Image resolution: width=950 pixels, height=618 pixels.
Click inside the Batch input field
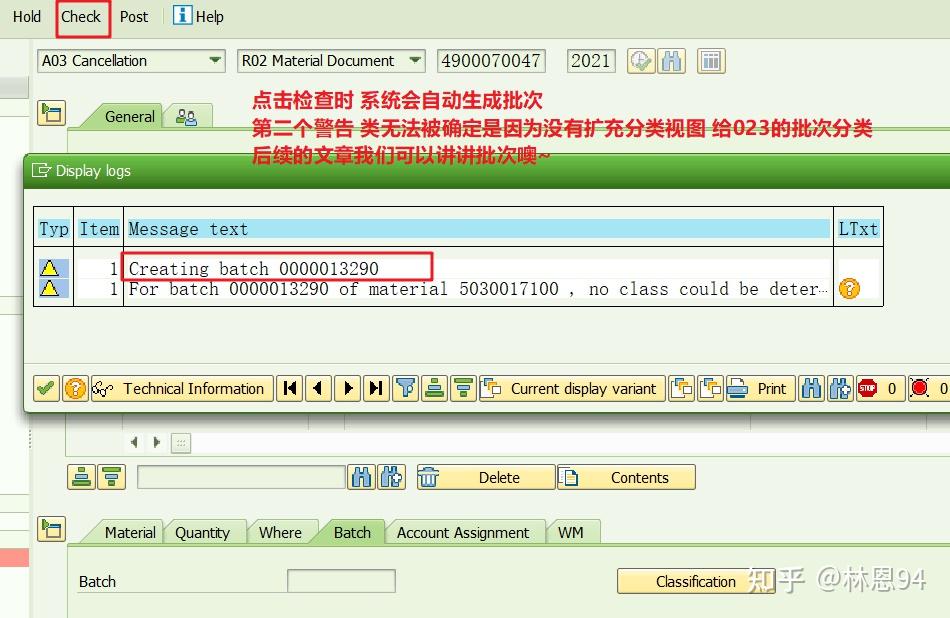[340, 581]
